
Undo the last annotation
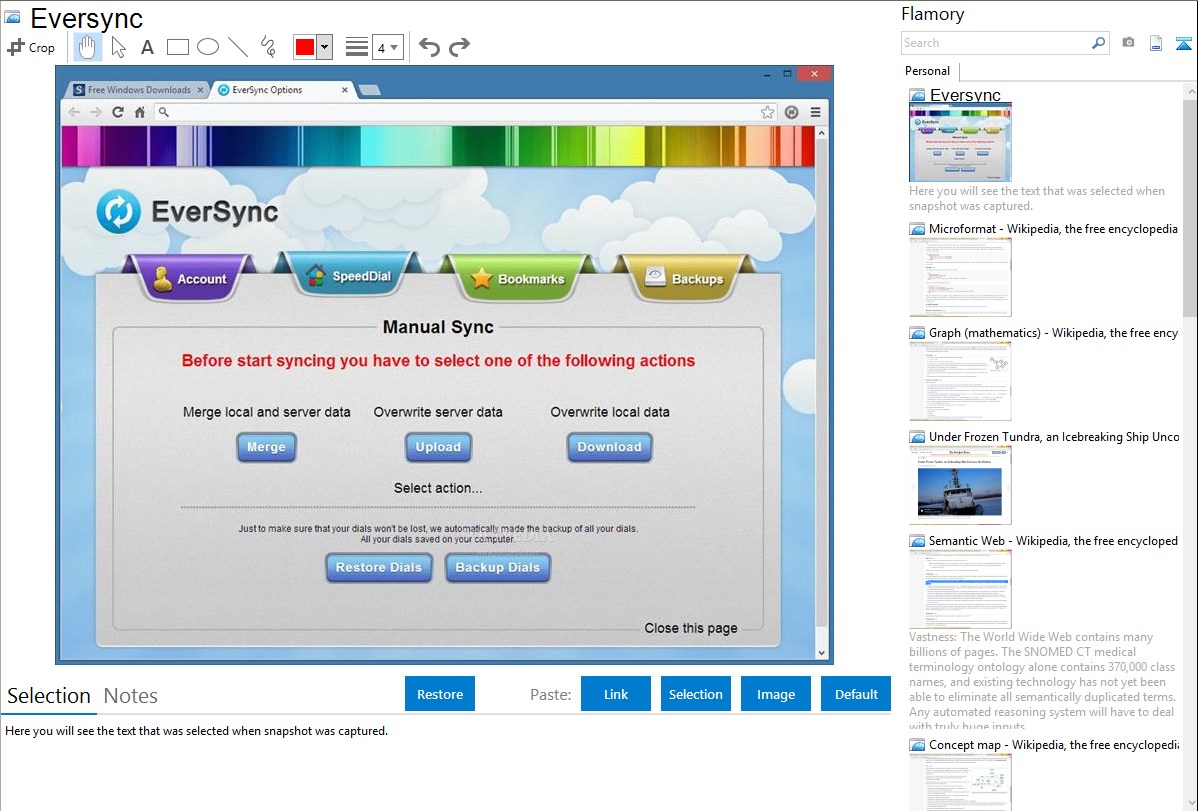(429, 47)
